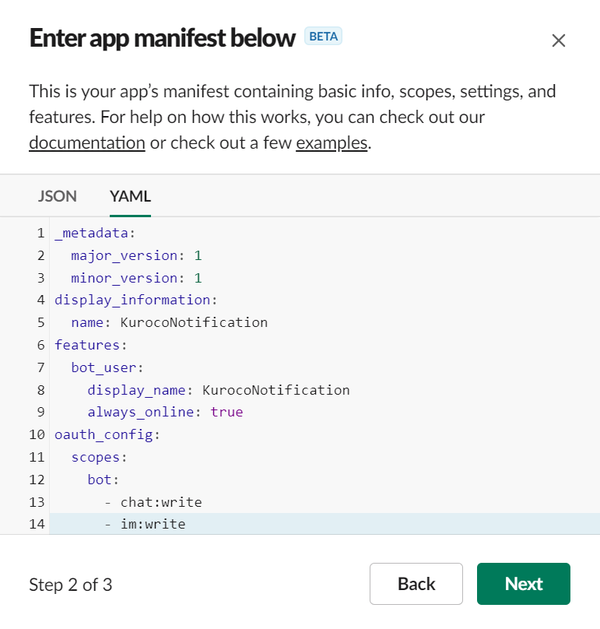This screenshot has height=629, width=600.
Task: Click the bot: line
Action: coord(103,480)
